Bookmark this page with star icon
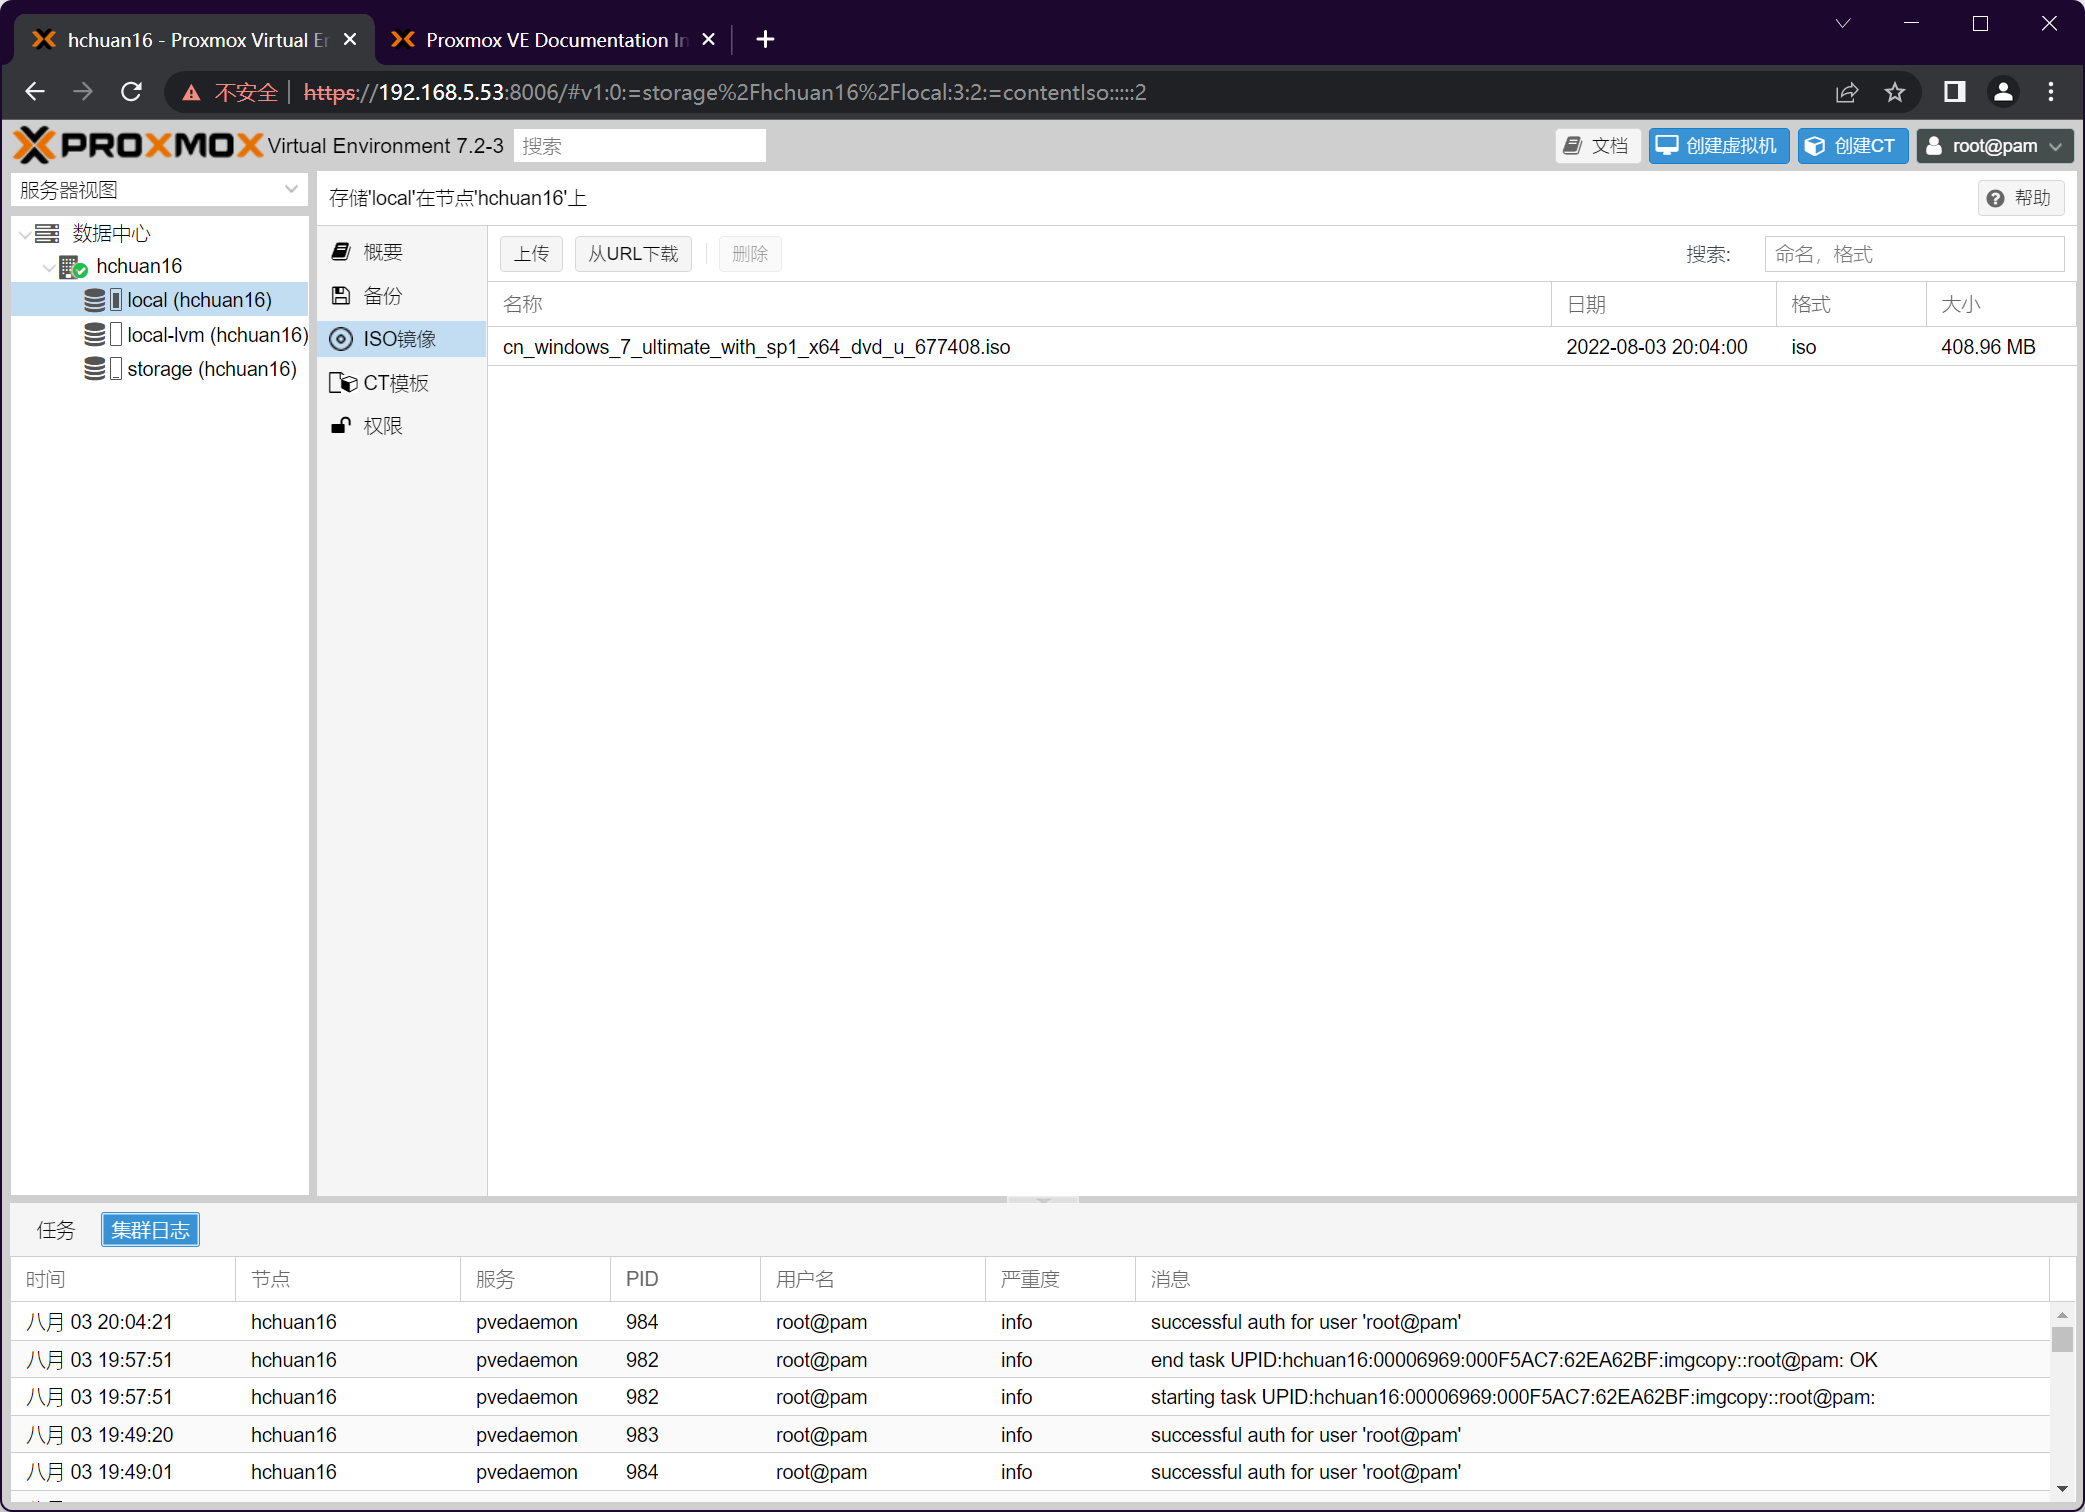2085x1512 pixels. pyautogui.click(x=1894, y=92)
